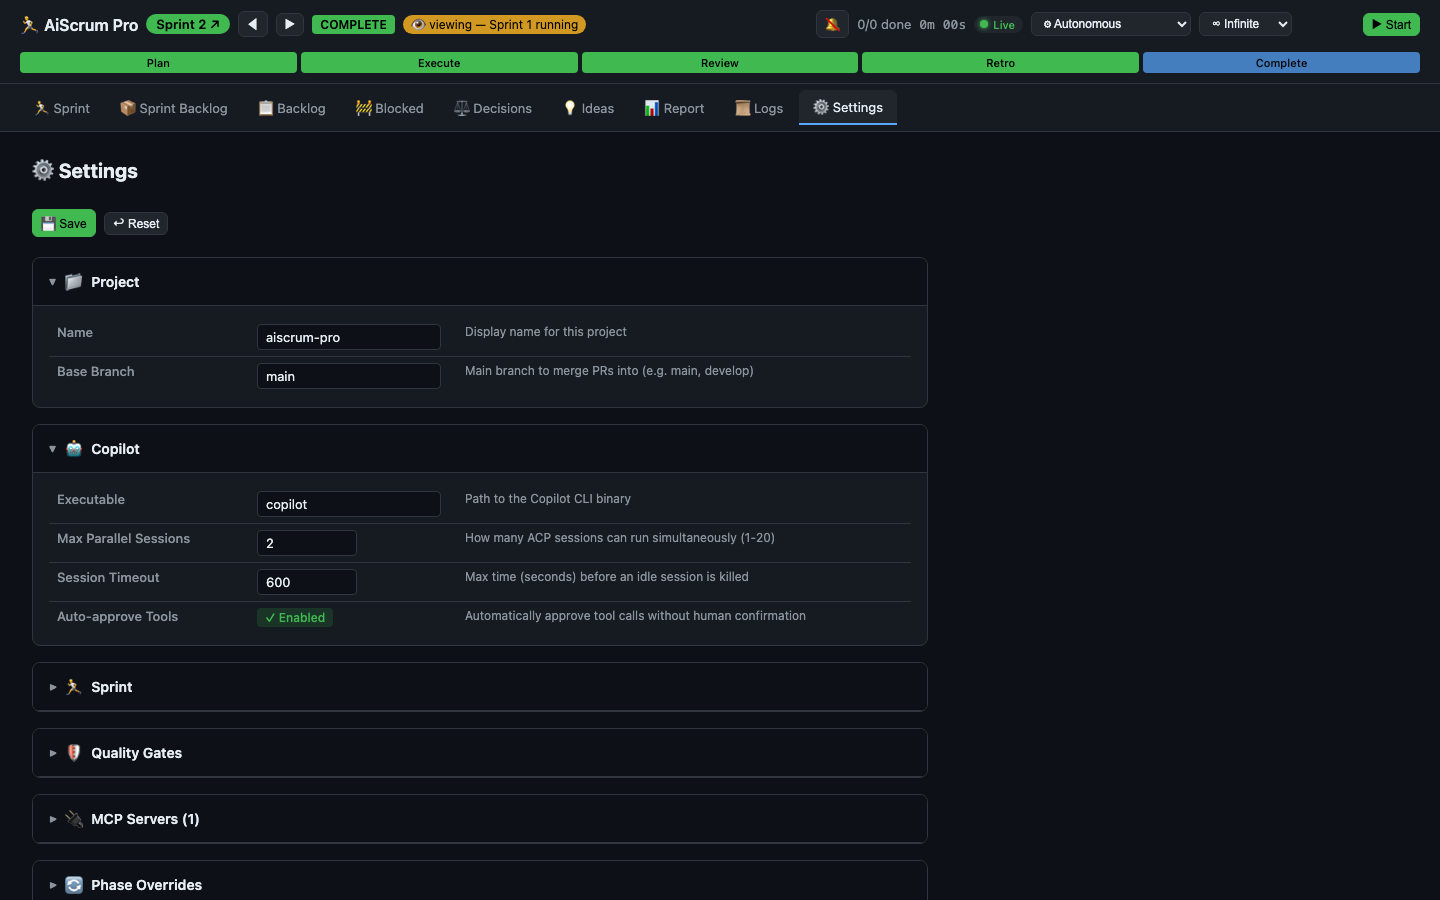Click the AiScrum Pro runner logo
Viewport: 1440px width, 900px height.
pyautogui.click(x=30, y=25)
